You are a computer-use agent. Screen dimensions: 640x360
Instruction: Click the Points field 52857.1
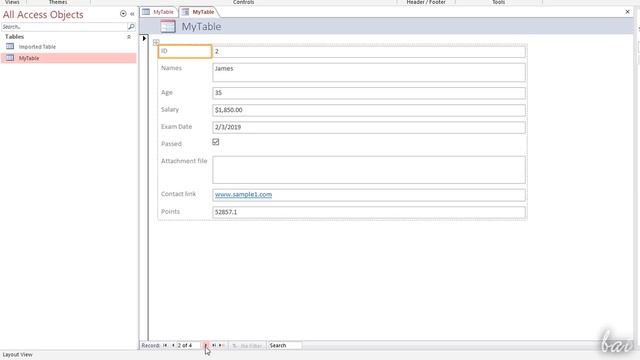(369, 212)
